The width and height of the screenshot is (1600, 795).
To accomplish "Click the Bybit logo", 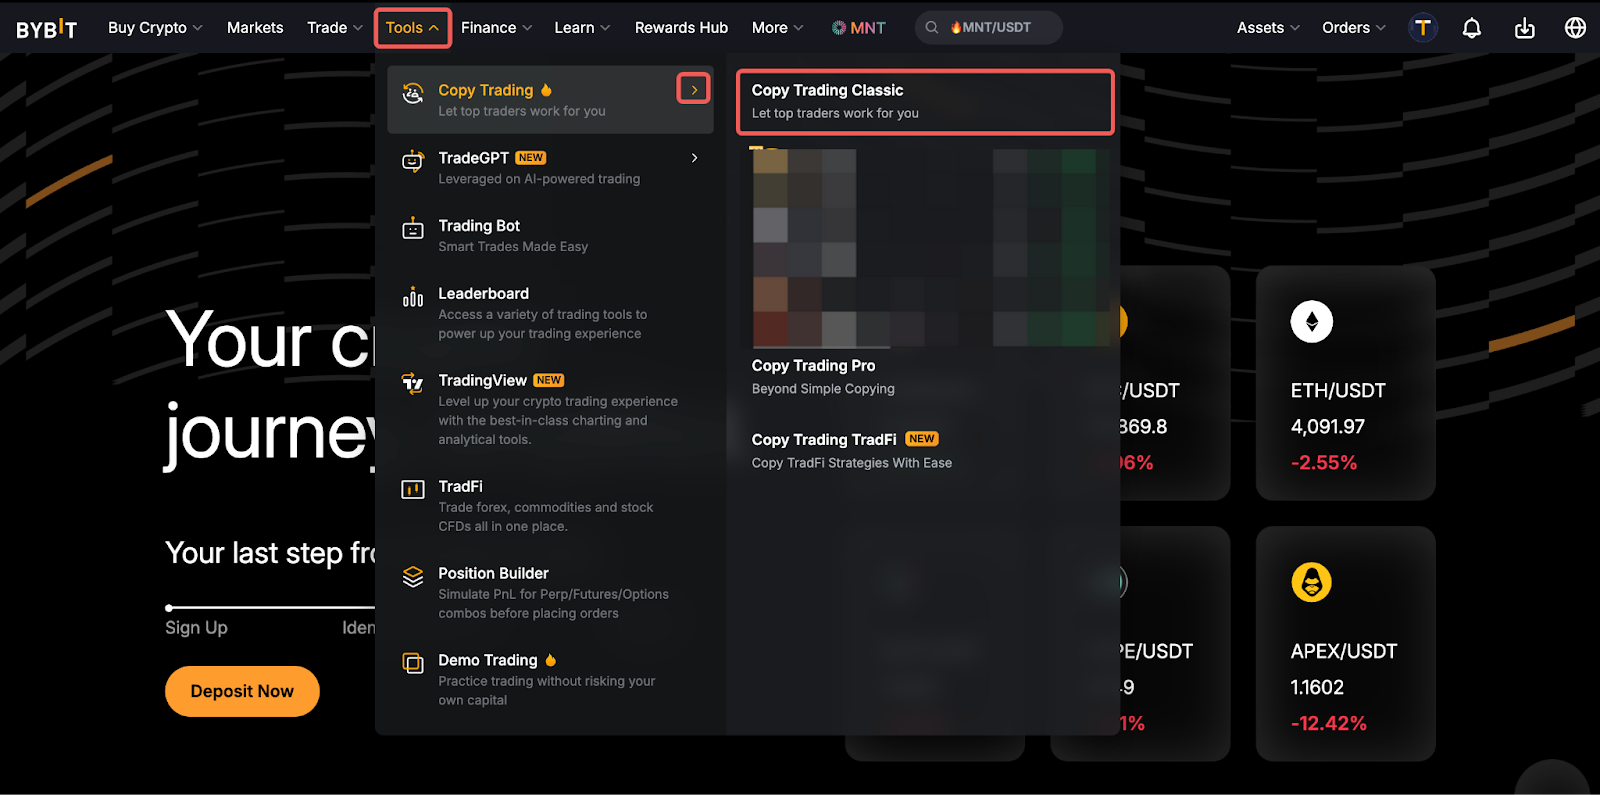I will coord(46,28).
